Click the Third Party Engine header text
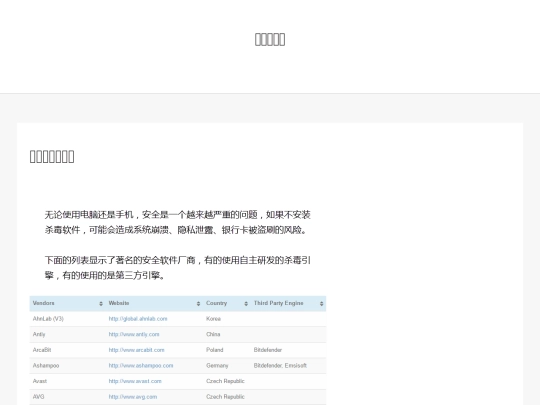The height and width of the screenshot is (405, 540). 279,303
